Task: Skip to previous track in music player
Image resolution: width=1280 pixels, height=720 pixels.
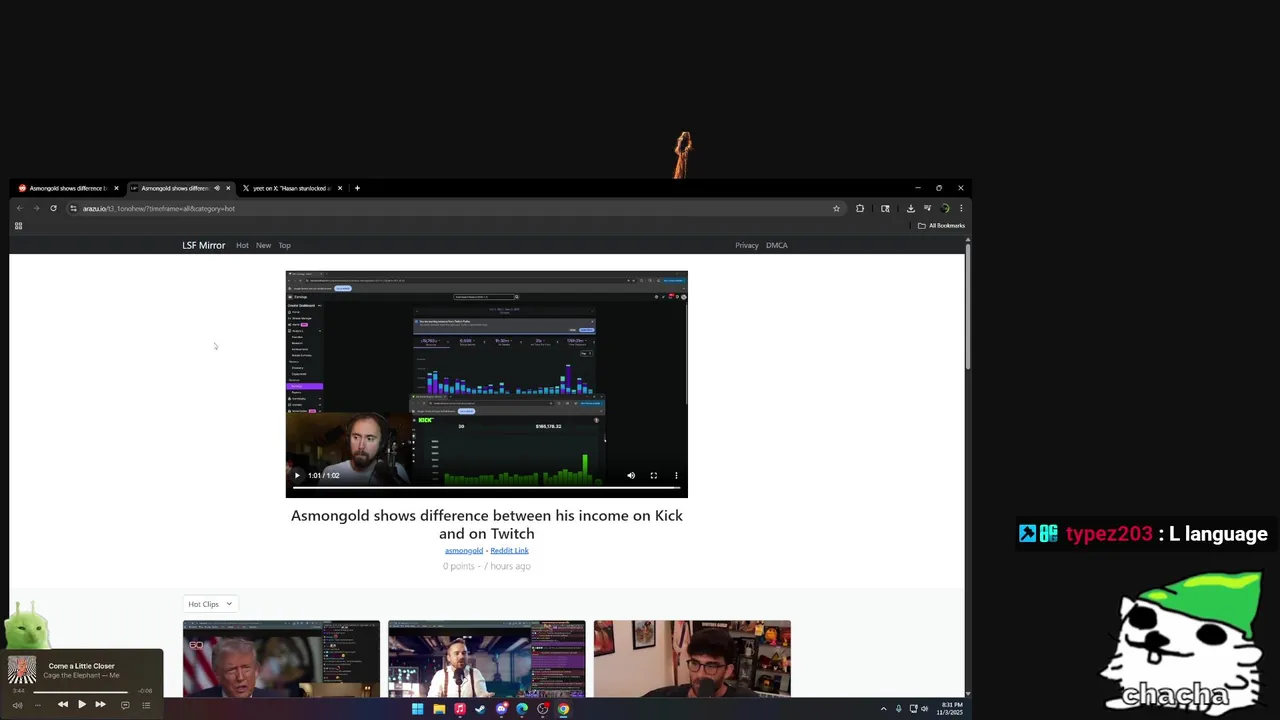Action: click(62, 705)
